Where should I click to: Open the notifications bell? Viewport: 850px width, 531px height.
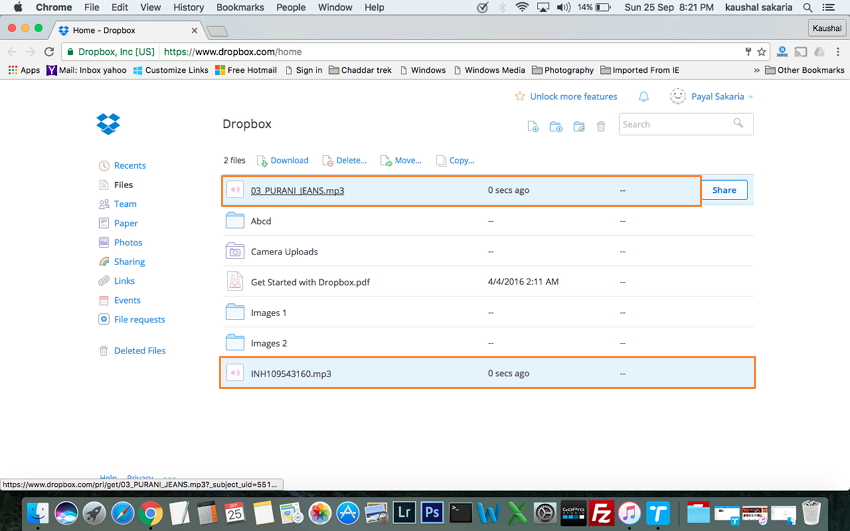(x=644, y=97)
